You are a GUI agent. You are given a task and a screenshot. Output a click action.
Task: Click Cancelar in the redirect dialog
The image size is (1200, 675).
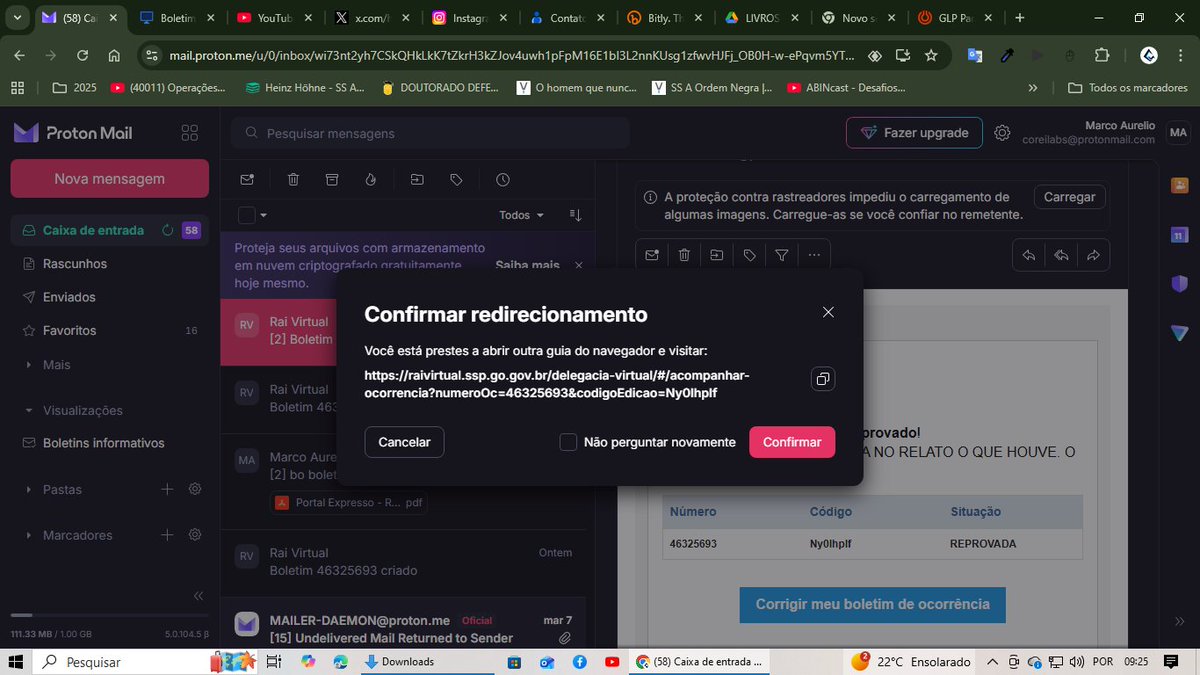[x=404, y=442]
